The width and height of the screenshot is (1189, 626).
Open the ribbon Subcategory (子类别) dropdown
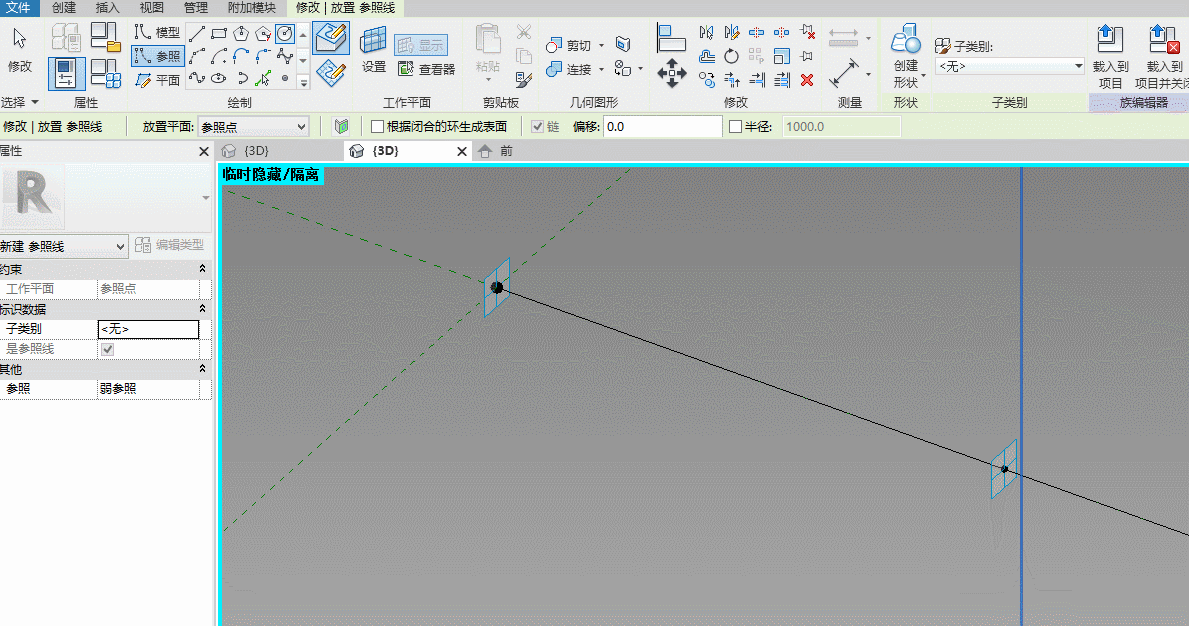pyautogui.click(x=1010, y=67)
